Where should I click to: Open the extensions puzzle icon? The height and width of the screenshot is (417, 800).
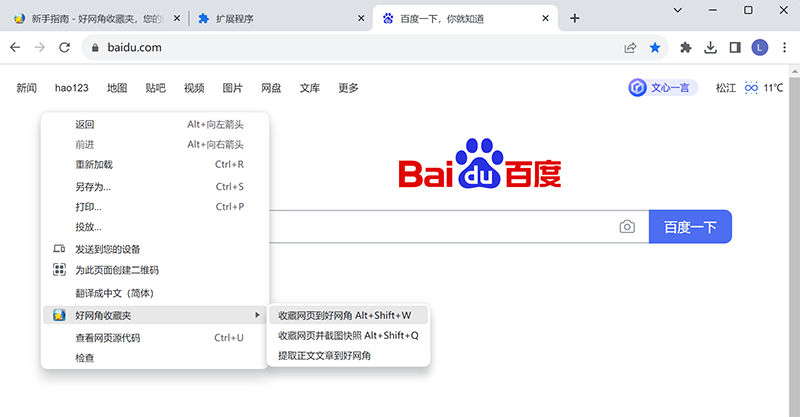click(686, 47)
